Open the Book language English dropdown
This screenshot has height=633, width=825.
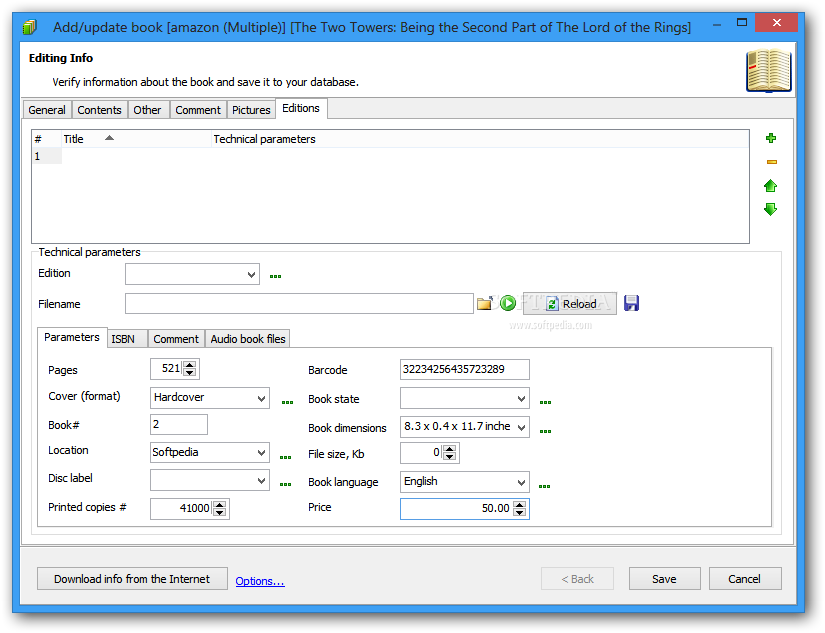tap(521, 482)
